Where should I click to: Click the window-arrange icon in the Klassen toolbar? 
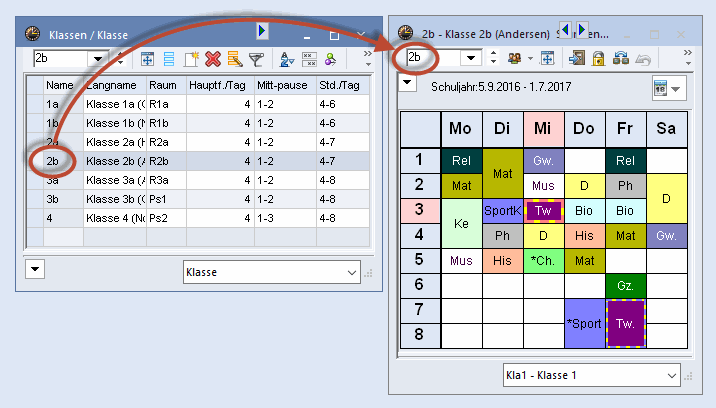coord(147,59)
